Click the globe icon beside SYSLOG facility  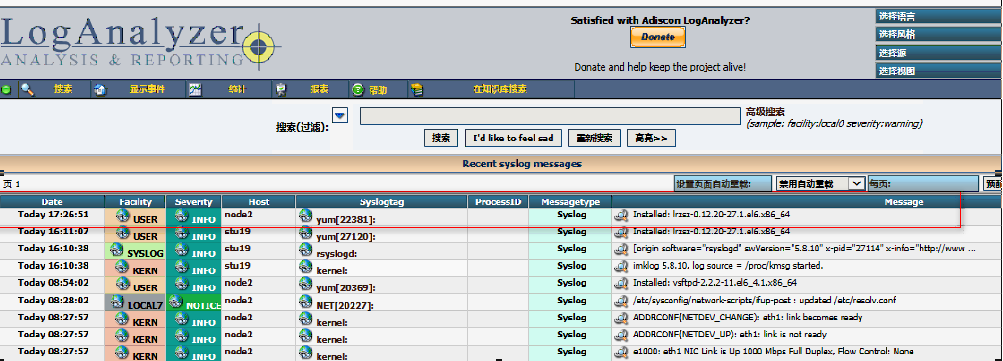pyautogui.click(x=116, y=249)
